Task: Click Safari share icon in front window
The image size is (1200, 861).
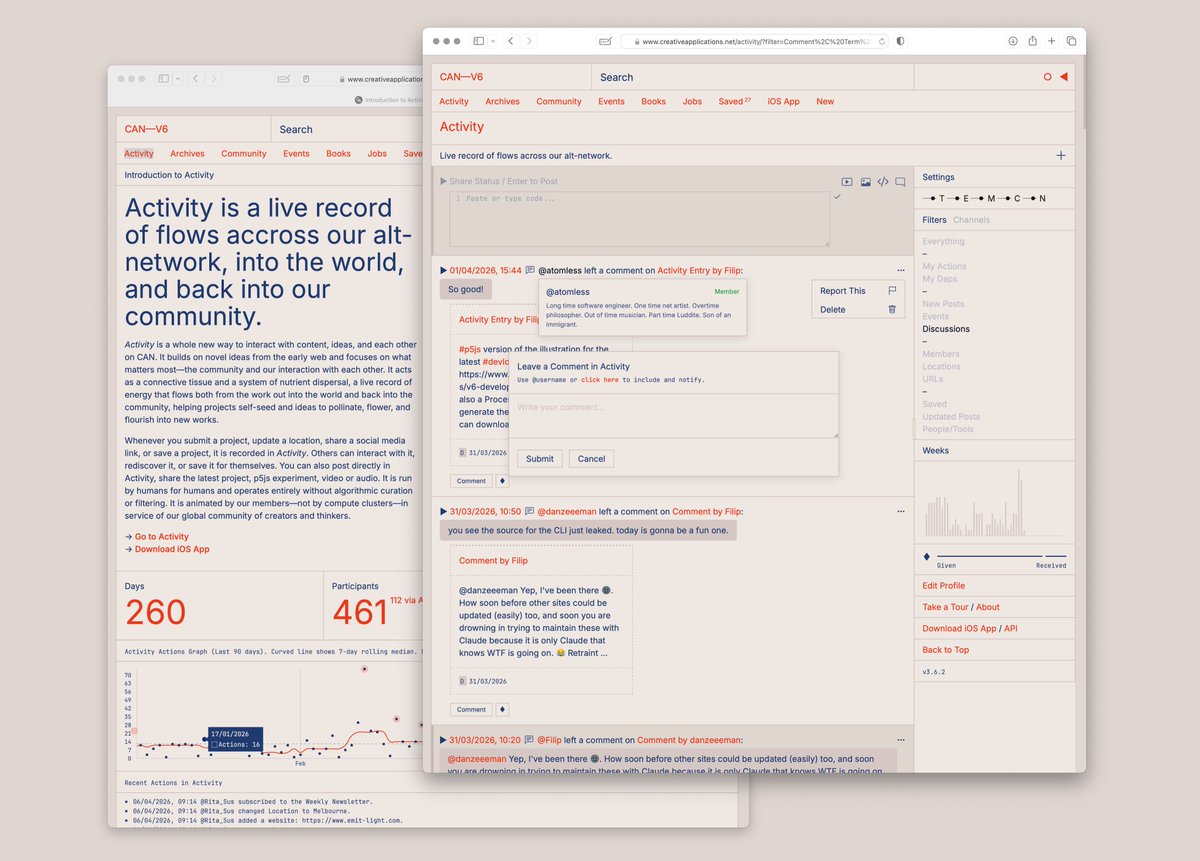Action: coord(1032,41)
